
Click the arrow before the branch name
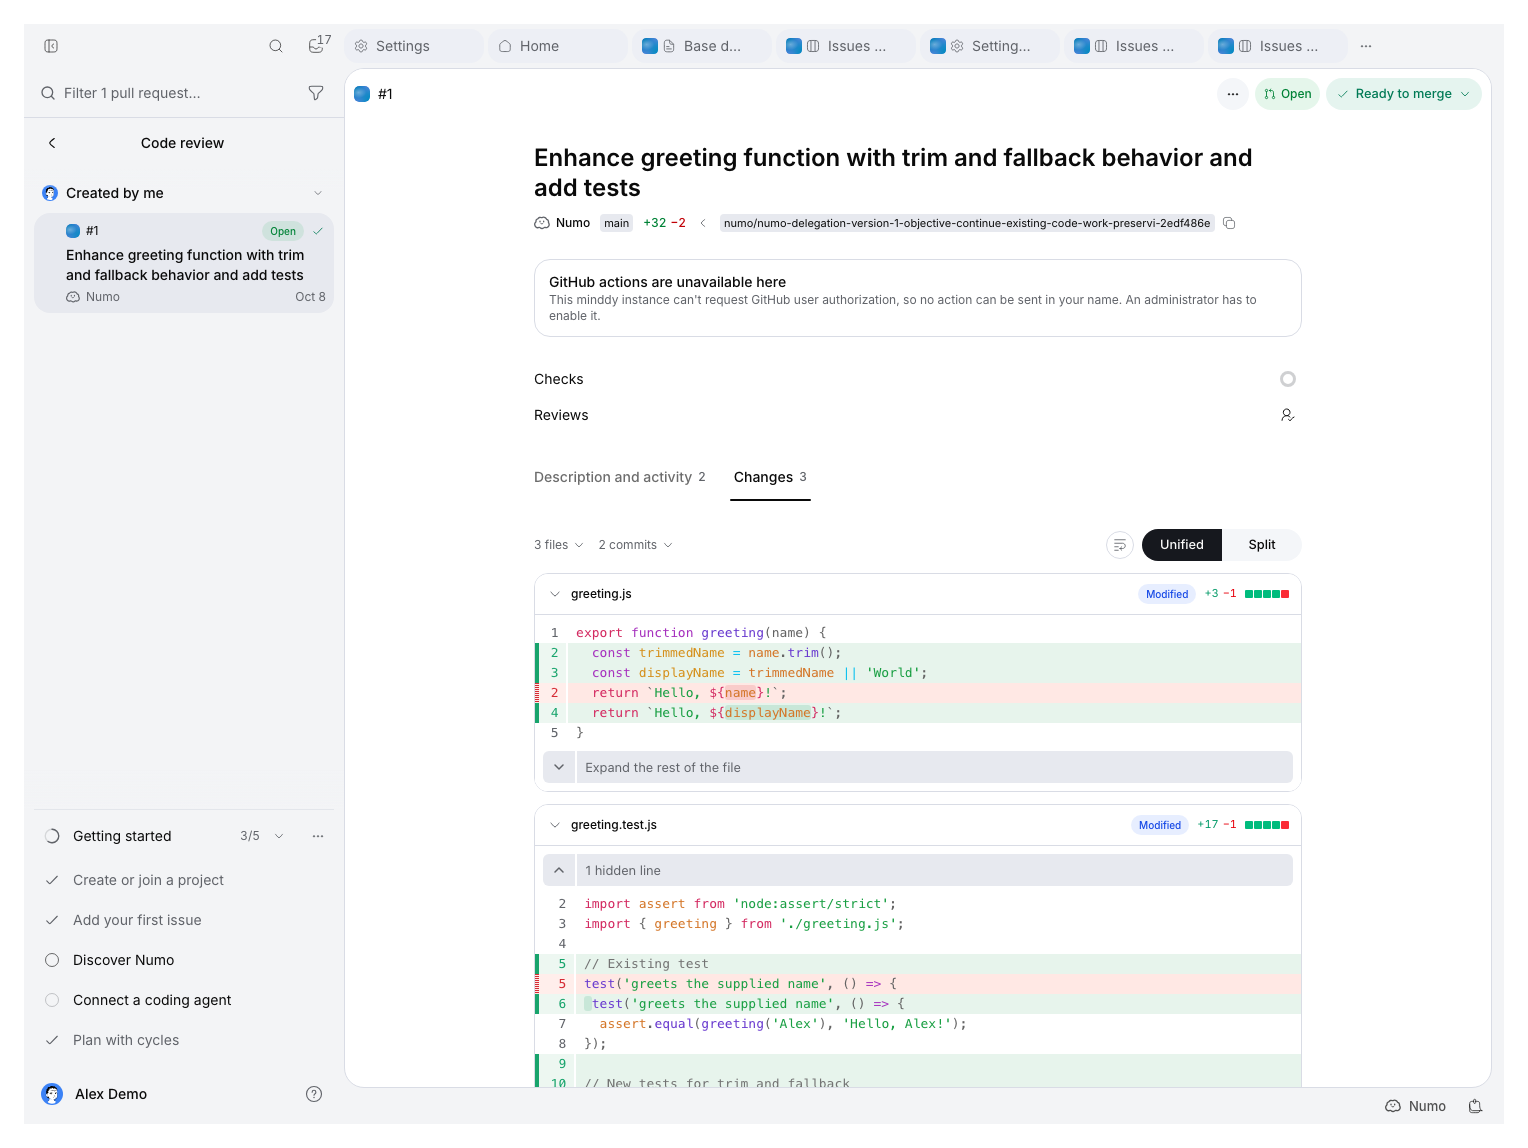(x=703, y=223)
